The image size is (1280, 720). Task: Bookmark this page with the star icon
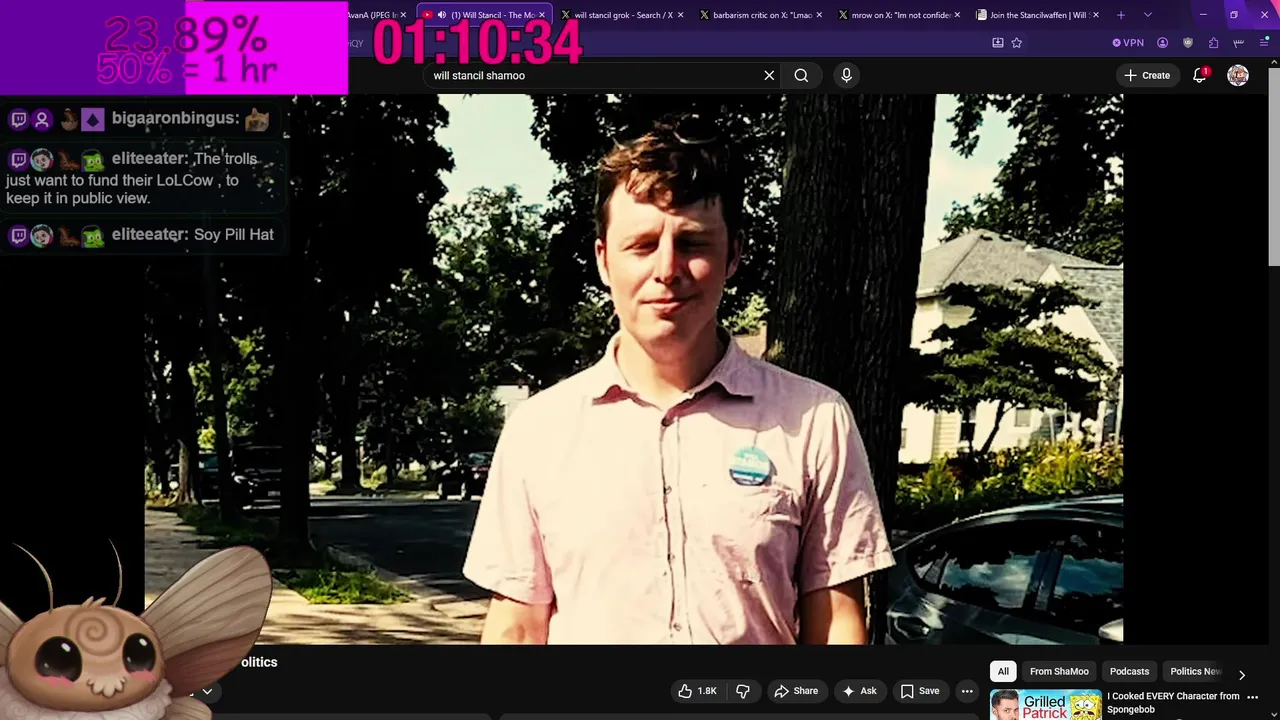point(1016,43)
